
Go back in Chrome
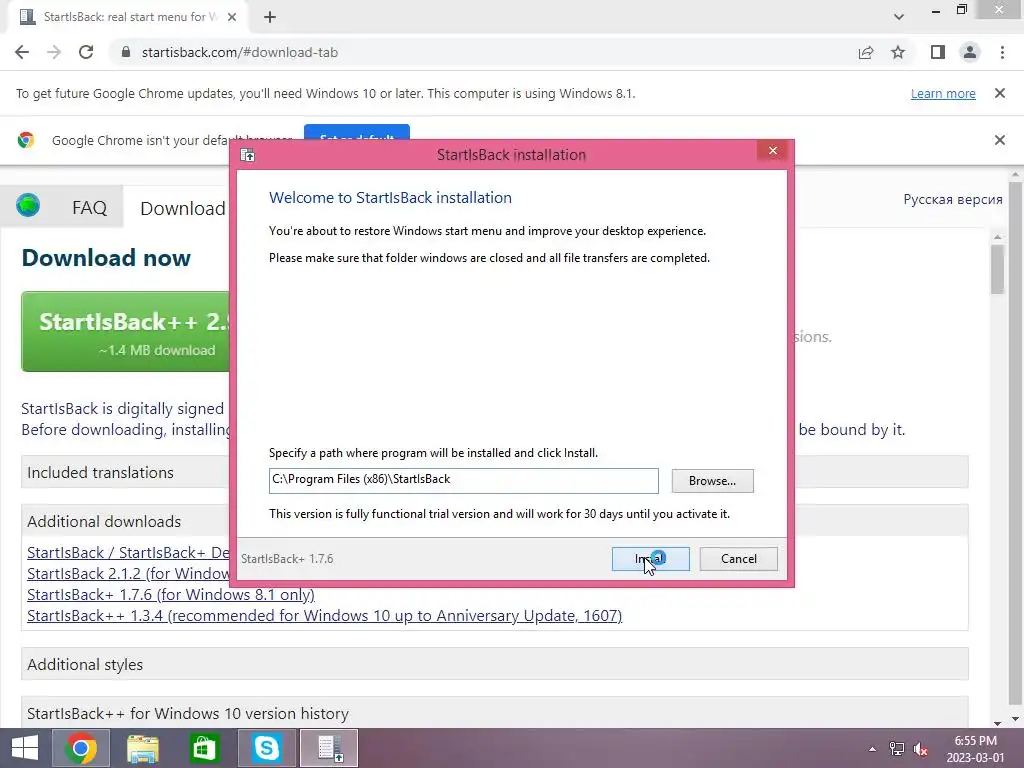[22, 52]
